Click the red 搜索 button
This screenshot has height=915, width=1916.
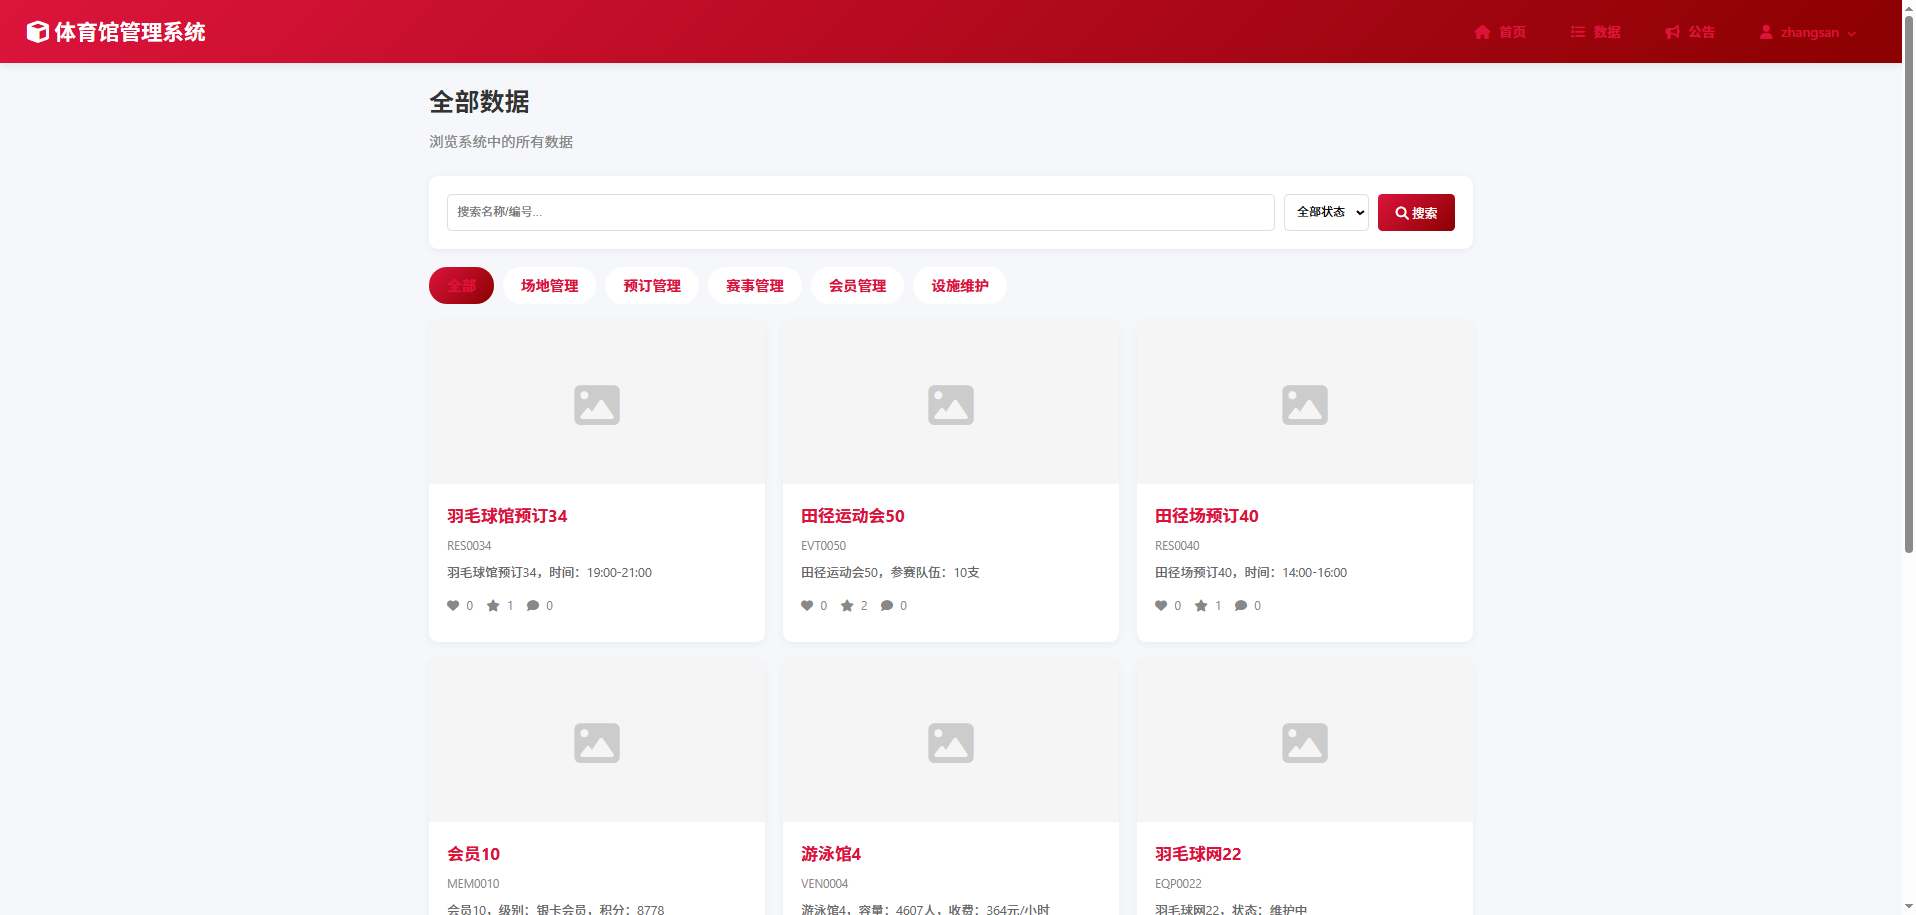coord(1416,212)
